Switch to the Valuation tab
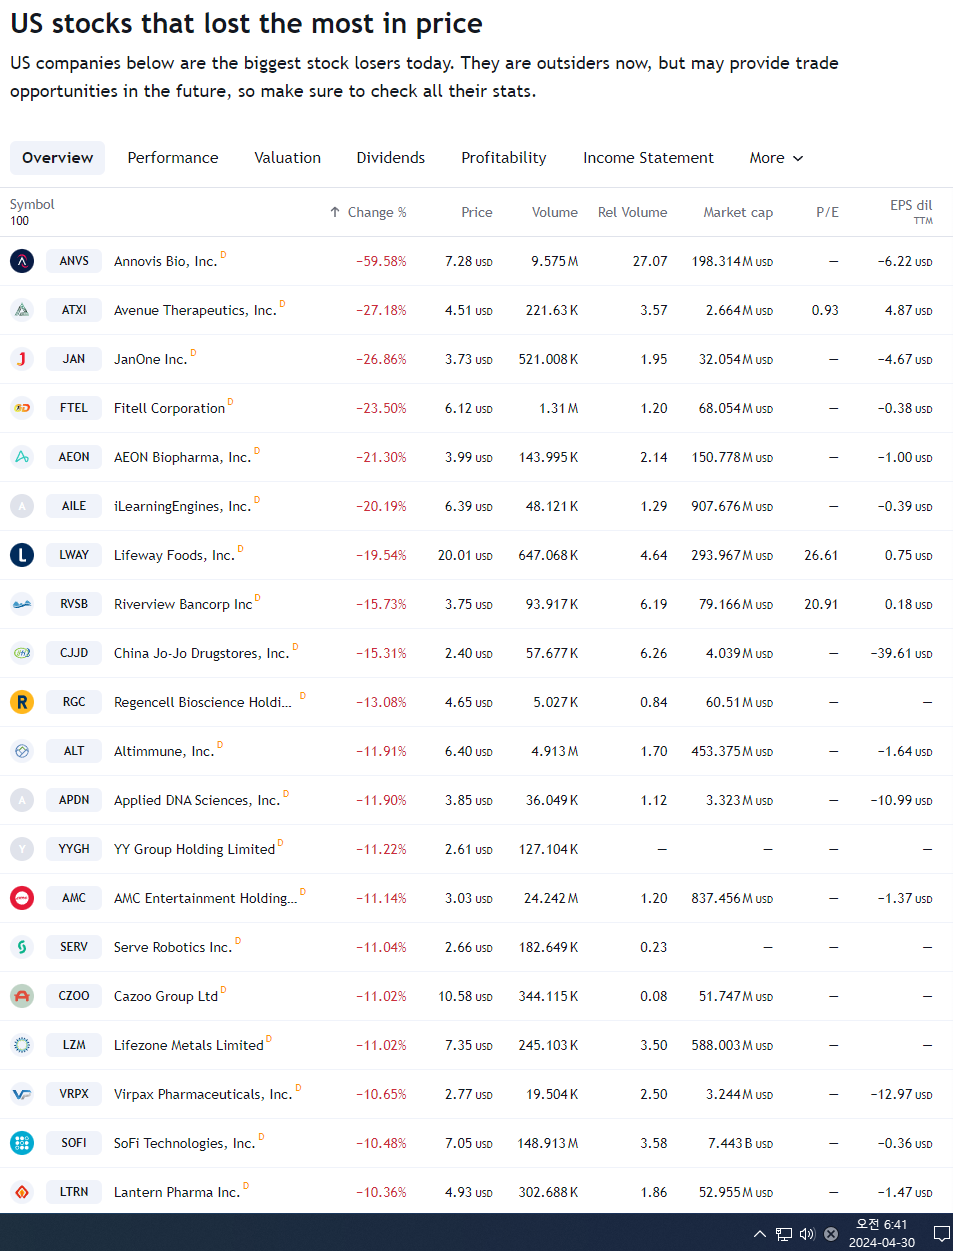953x1251 pixels. point(288,158)
